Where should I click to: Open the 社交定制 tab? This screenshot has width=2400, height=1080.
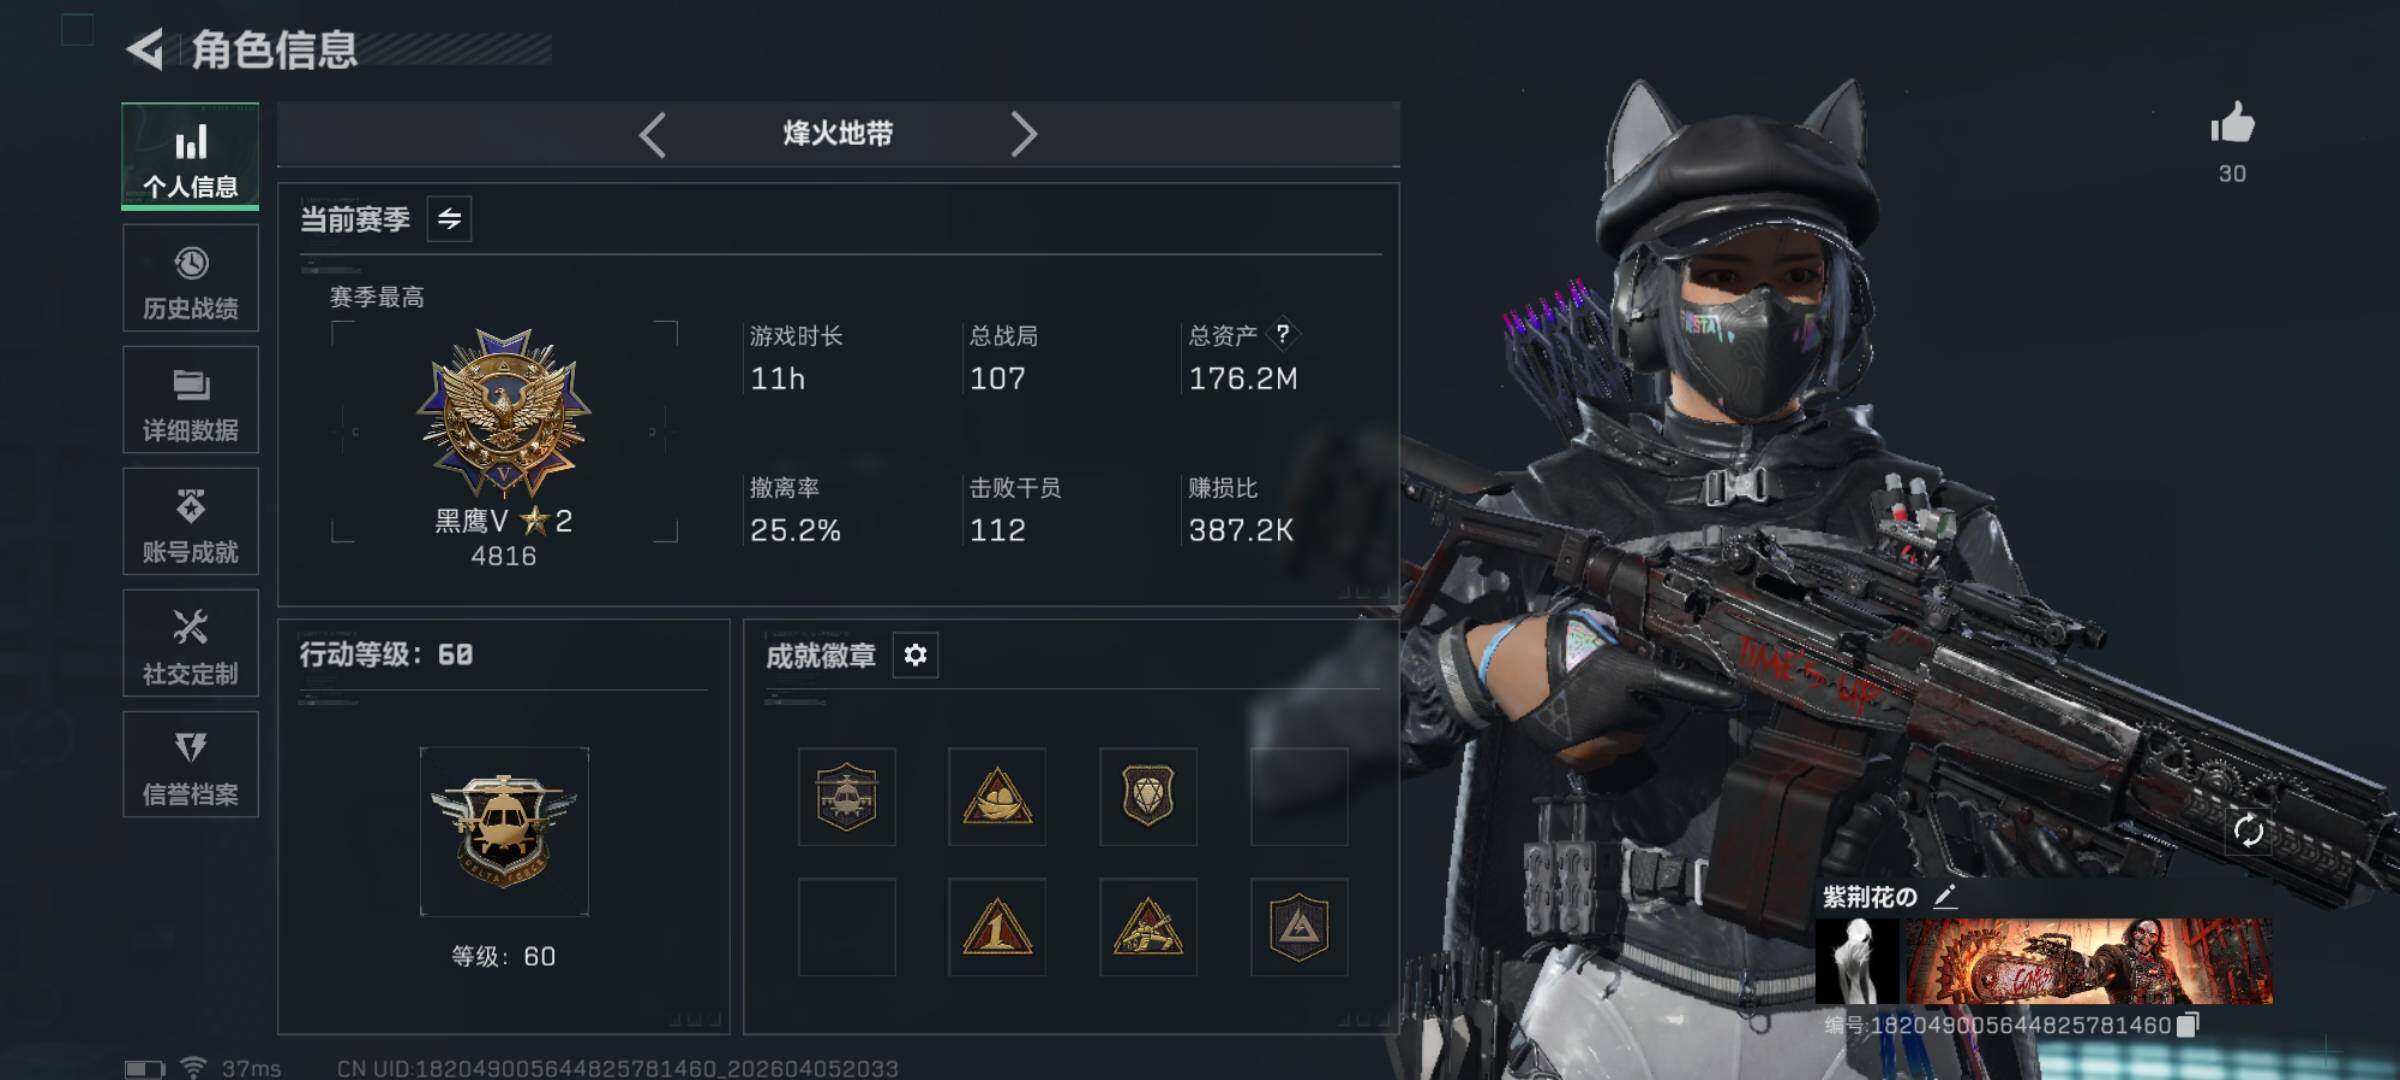point(191,643)
